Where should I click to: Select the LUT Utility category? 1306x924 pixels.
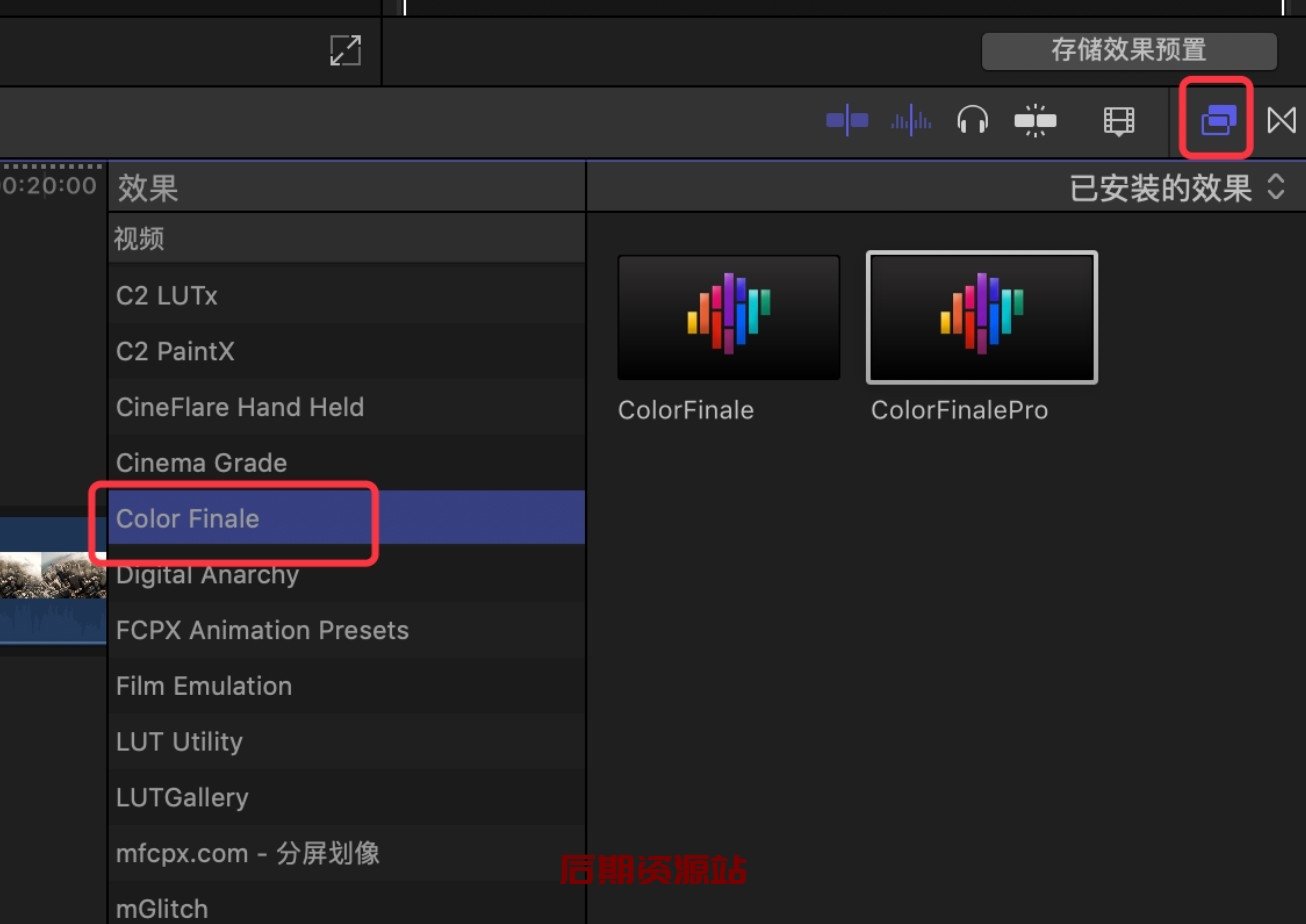click(346, 742)
